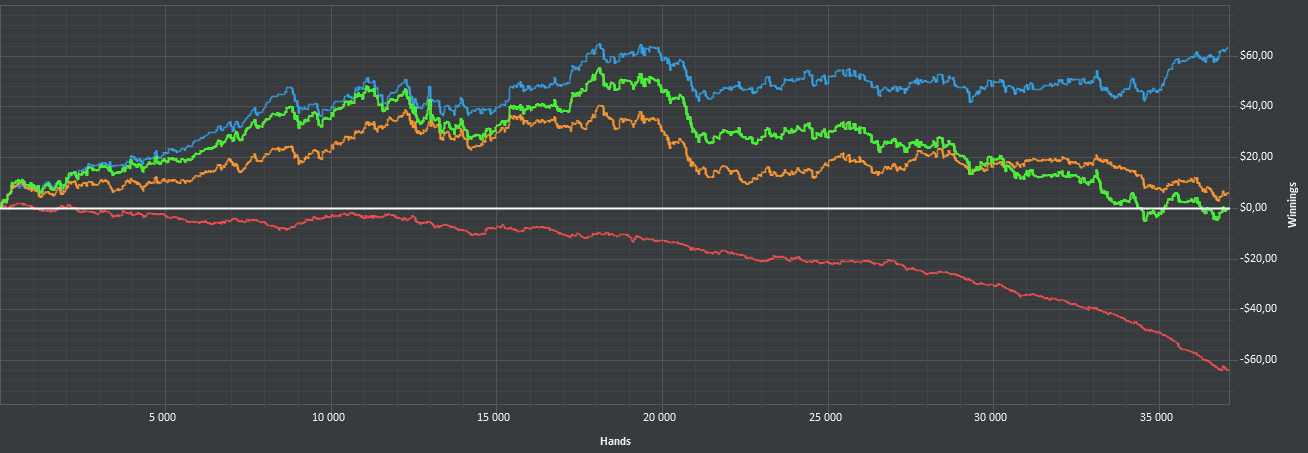1308x453 pixels.
Task: Click the $0,00 winnings axis label
Action: click(1255, 208)
